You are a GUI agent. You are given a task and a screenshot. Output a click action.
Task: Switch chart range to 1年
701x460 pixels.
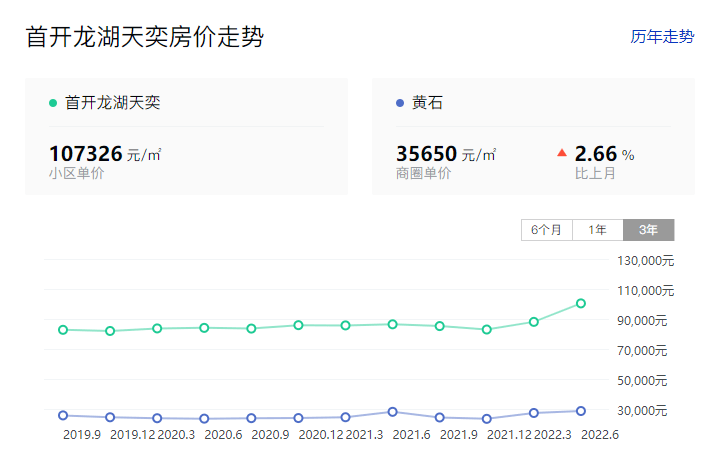[598, 230]
